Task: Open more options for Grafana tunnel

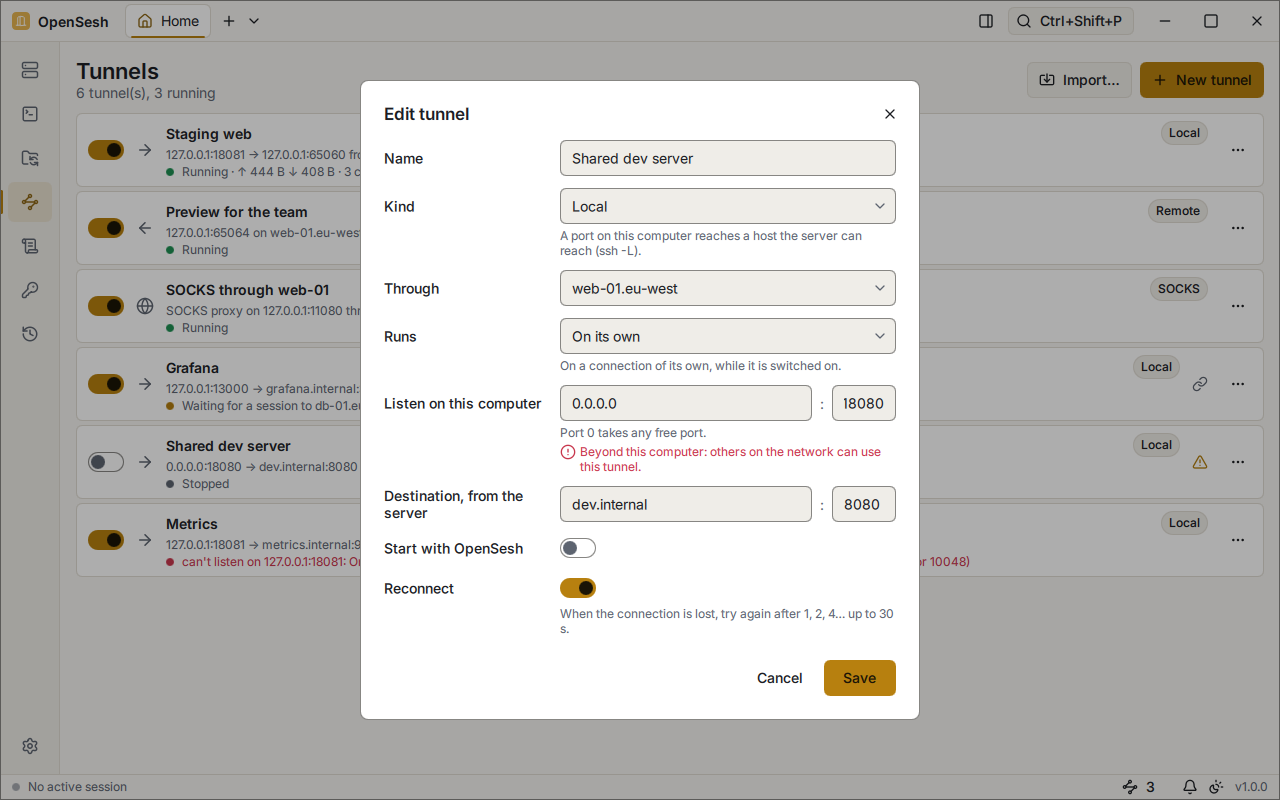Action: pos(1238,384)
